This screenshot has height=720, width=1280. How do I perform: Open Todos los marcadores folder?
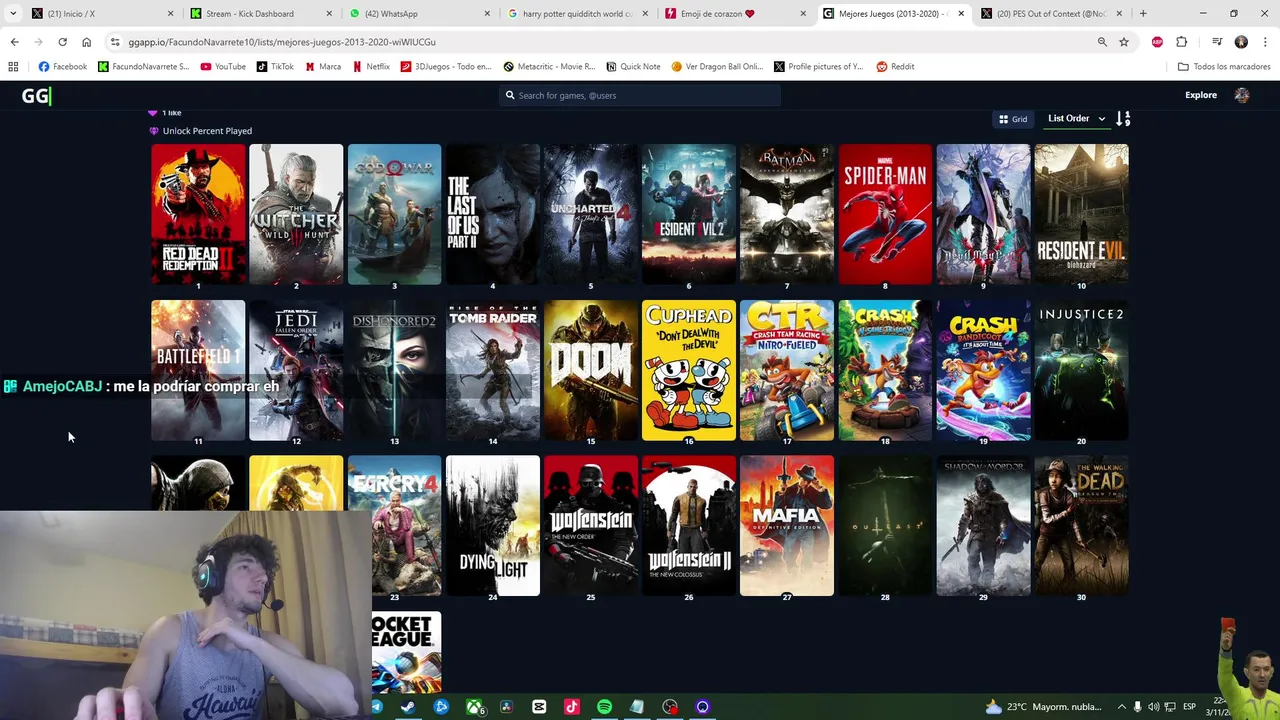(x=1224, y=67)
